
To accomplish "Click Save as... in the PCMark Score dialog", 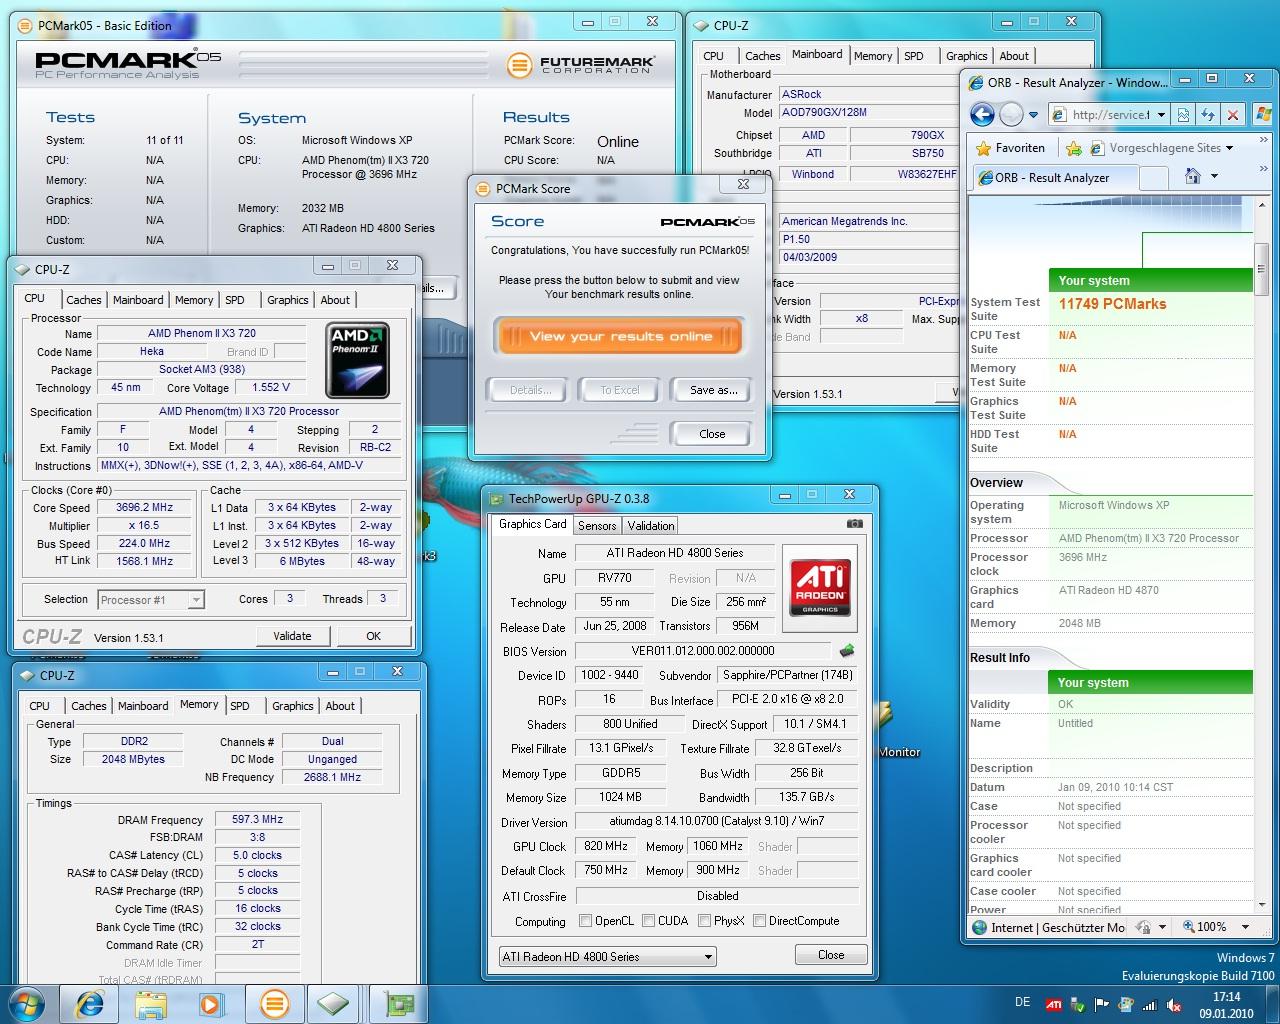I will (x=713, y=390).
